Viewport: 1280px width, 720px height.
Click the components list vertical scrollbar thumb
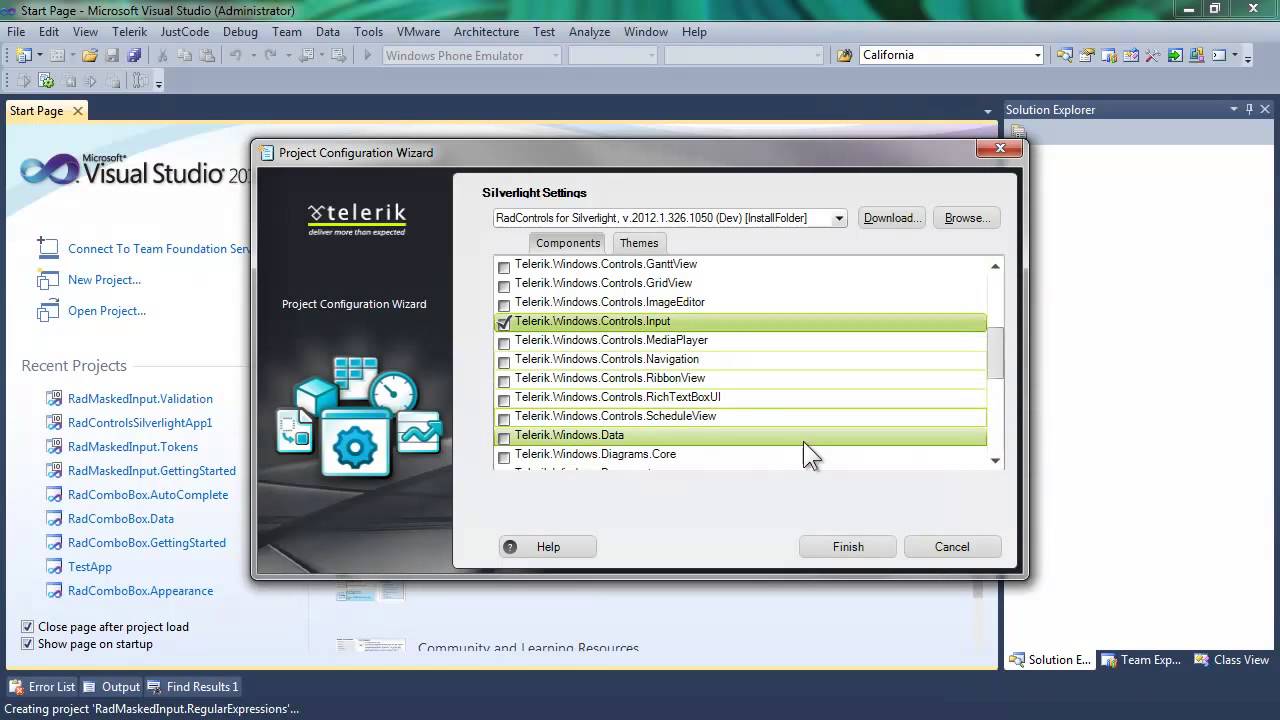point(995,352)
